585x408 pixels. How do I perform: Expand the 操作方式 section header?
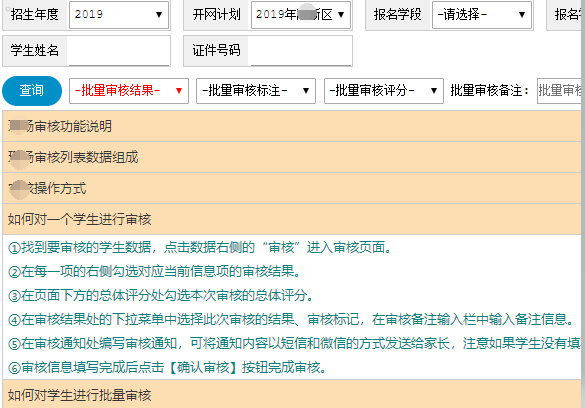(292, 188)
